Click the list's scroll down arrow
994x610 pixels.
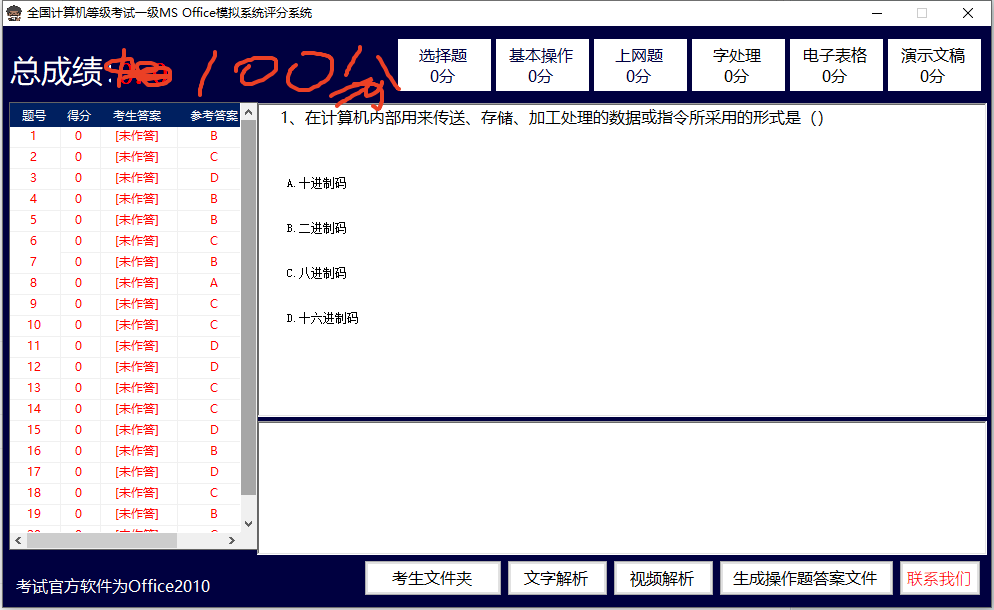click(248, 524)
